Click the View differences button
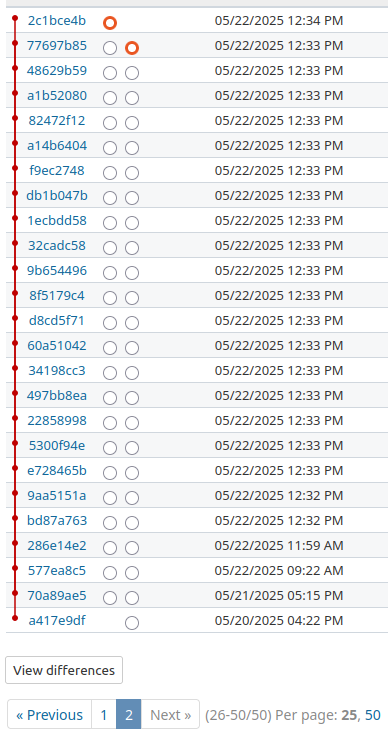The image size is (388, 733). point(64,670)
